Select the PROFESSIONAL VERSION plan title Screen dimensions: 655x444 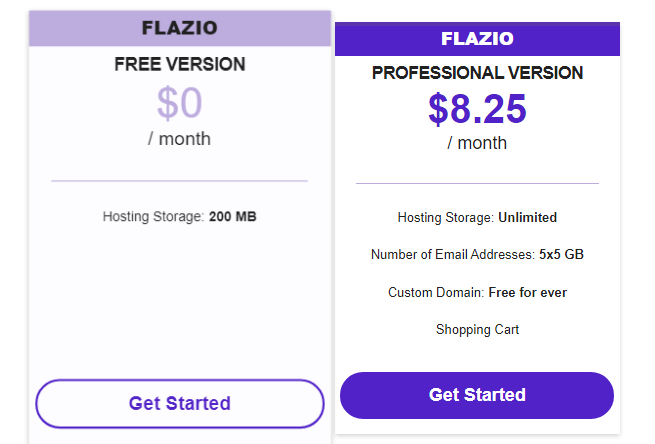(477, 73)
